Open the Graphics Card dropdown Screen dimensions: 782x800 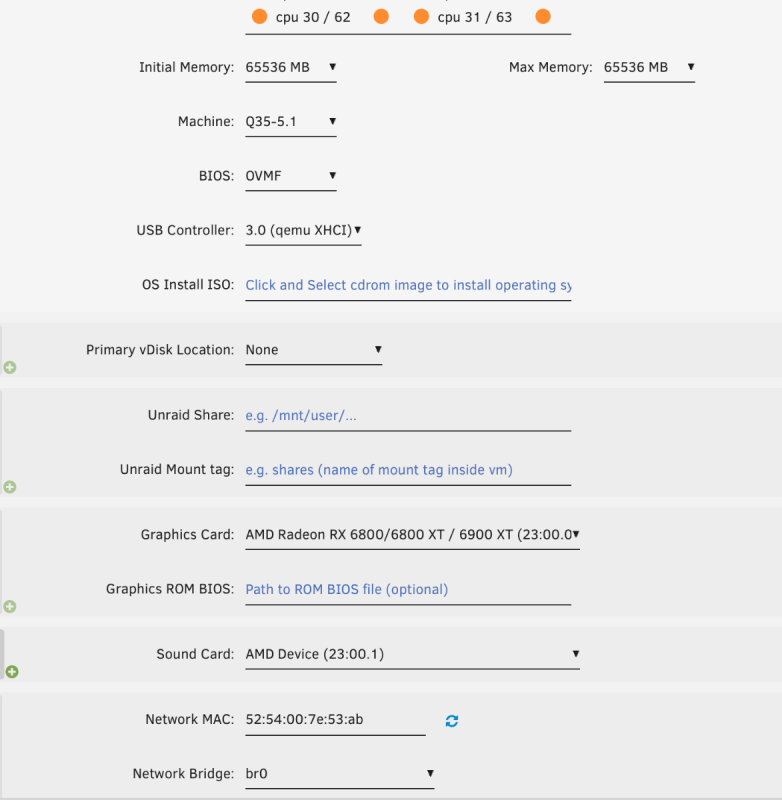[412, 535]
